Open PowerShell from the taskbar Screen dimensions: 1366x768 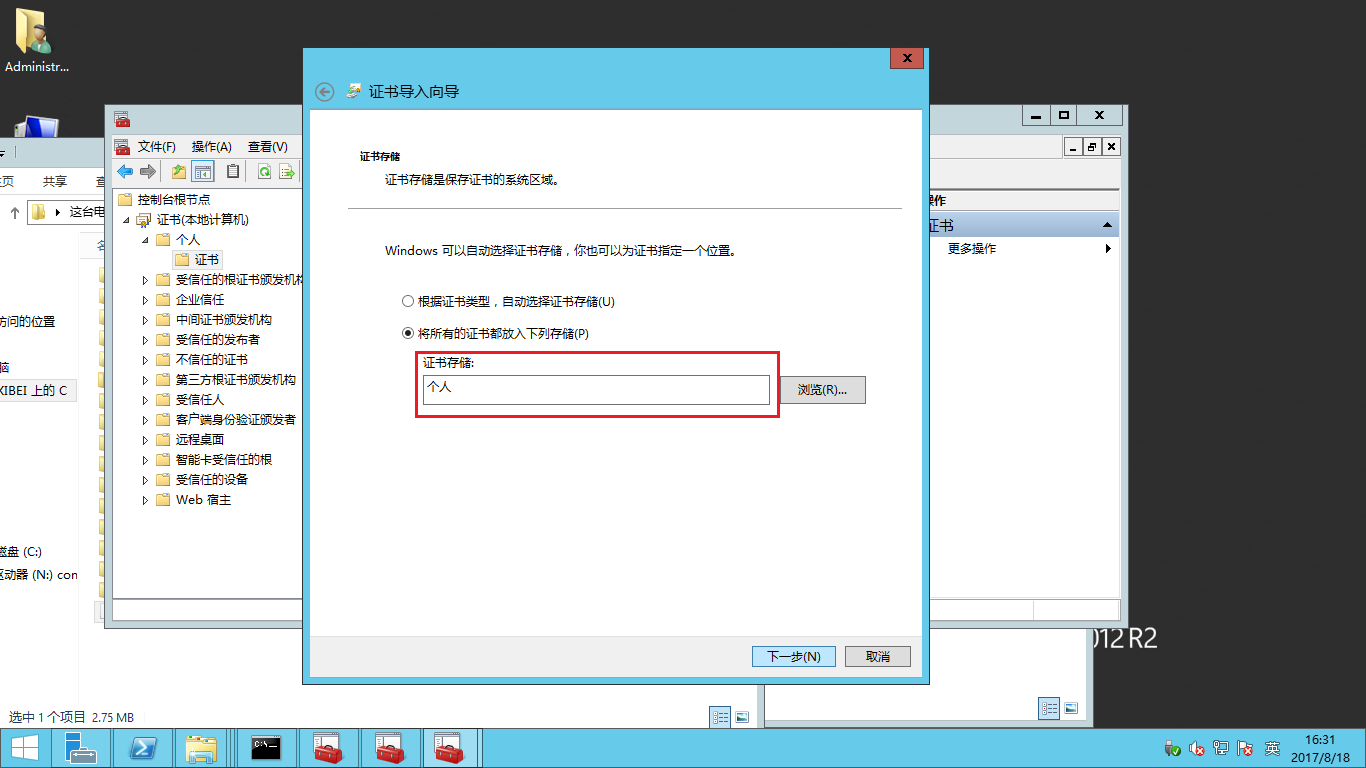tap(142, 748)
